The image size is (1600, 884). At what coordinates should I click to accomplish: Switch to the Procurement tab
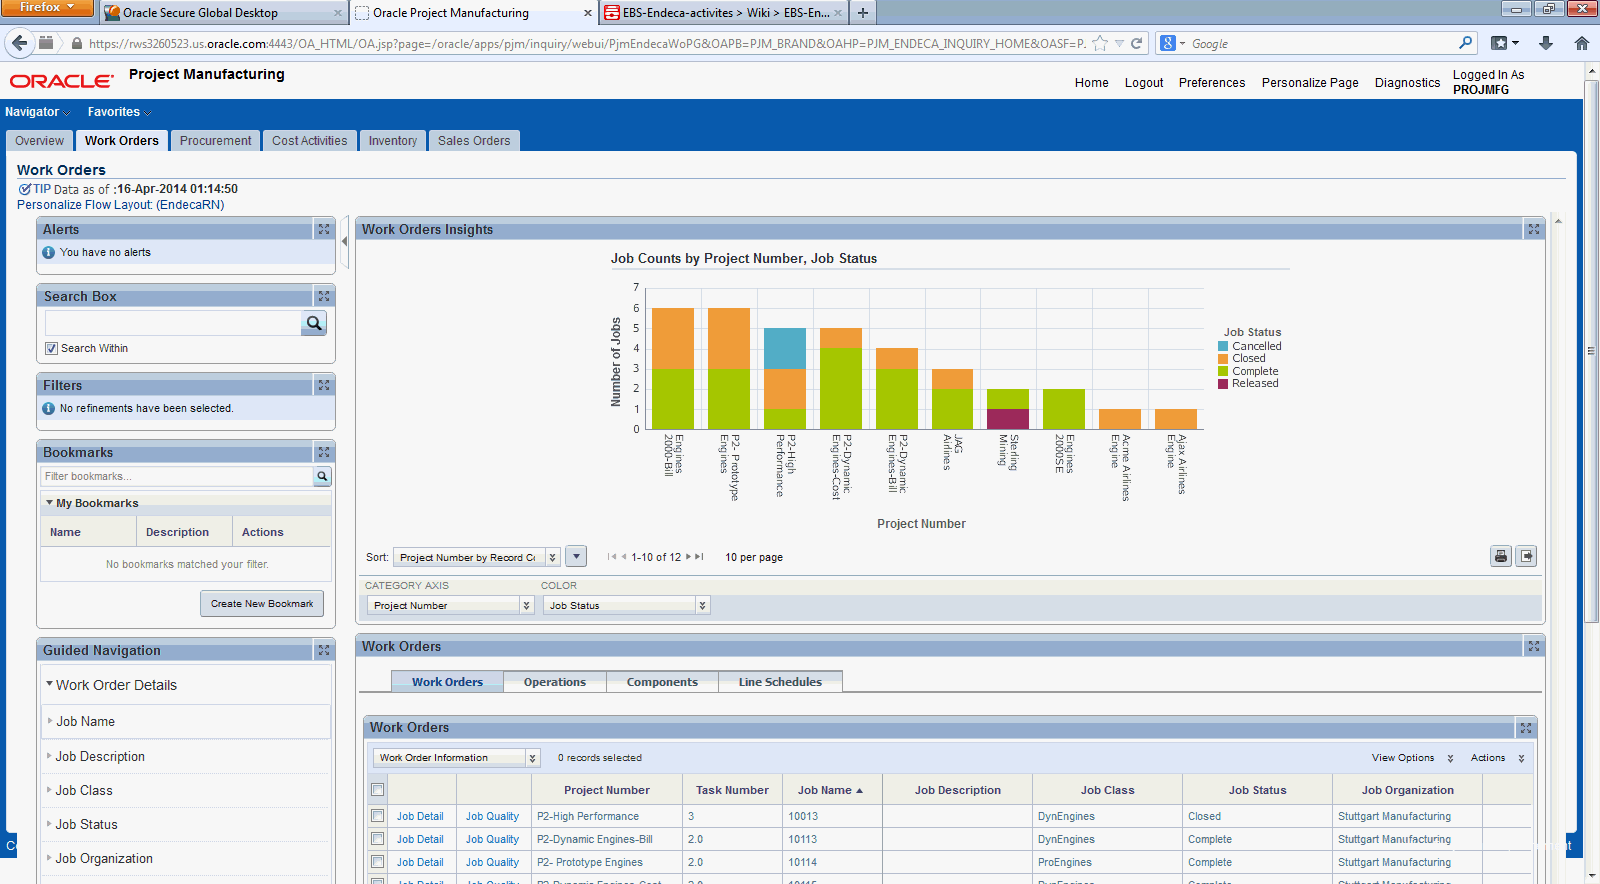point(215,141)
